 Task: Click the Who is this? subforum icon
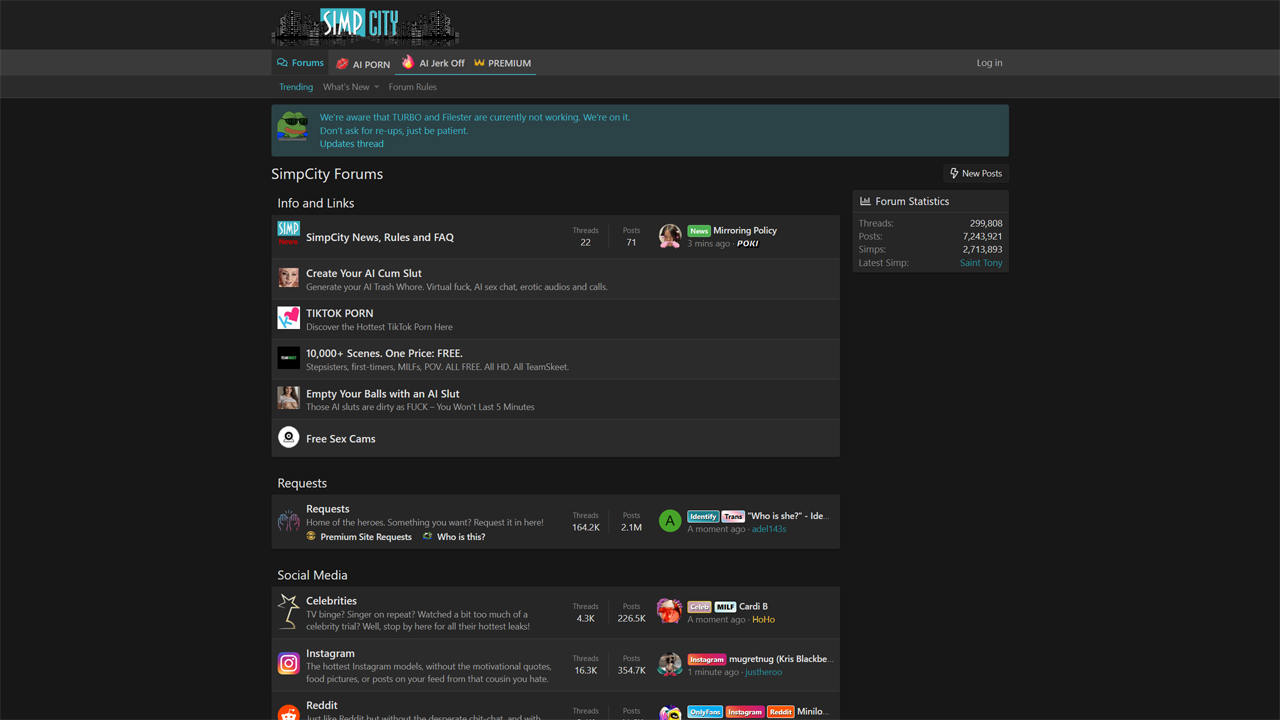[428, 536]
